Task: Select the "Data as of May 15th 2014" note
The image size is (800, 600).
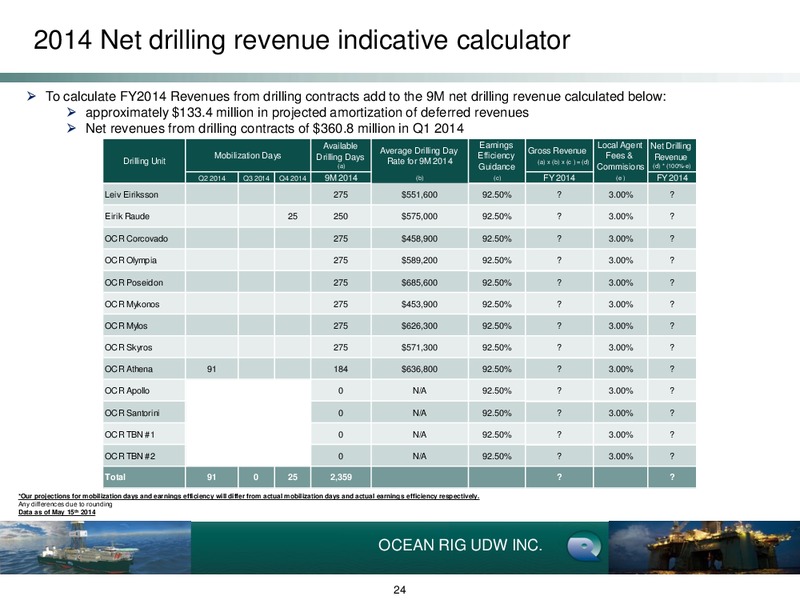Action: (x=57, y=512)
